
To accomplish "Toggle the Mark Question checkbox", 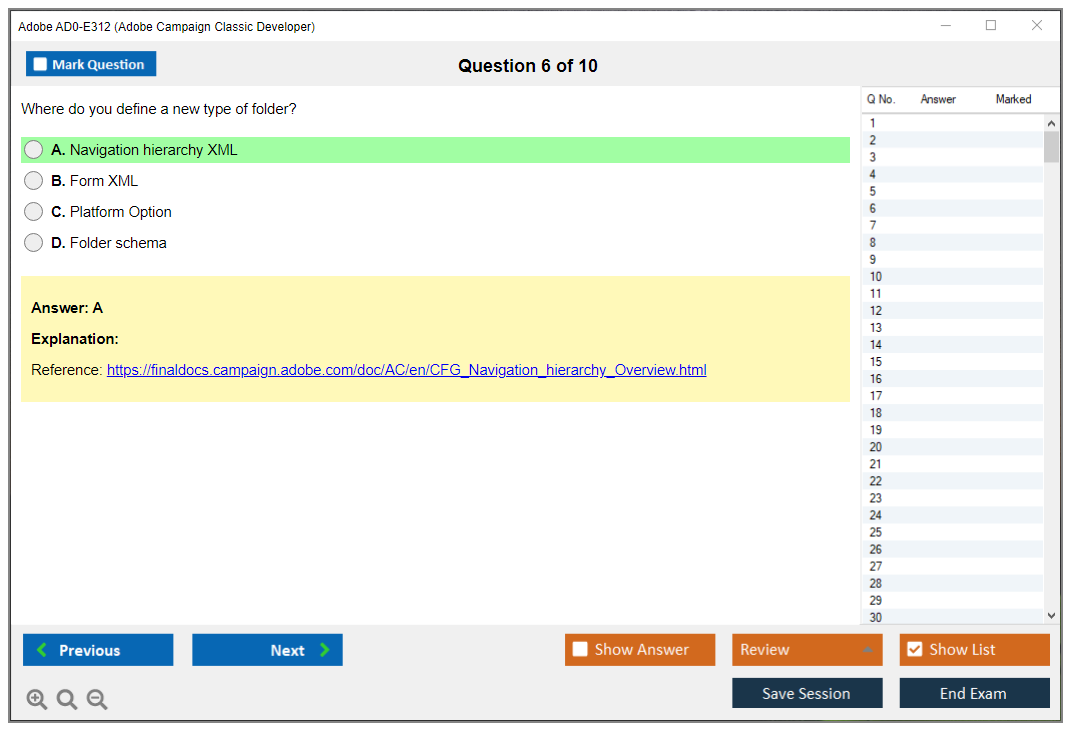I will (41, 65).
